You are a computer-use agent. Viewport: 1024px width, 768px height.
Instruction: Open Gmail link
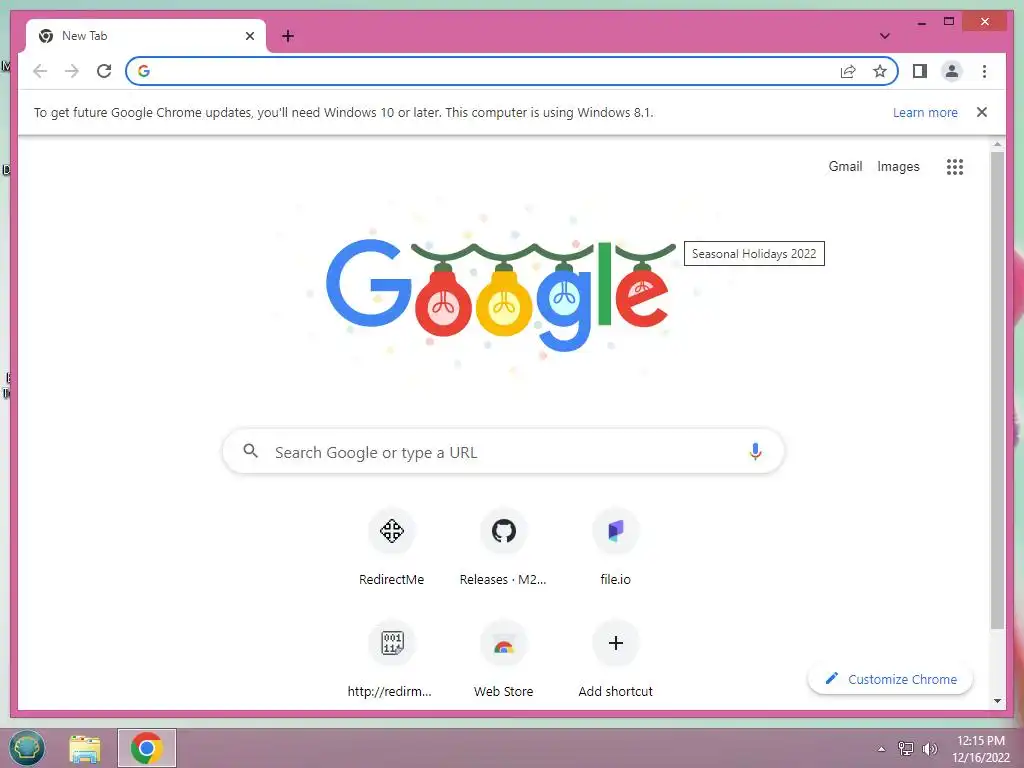tap(845, 167)
